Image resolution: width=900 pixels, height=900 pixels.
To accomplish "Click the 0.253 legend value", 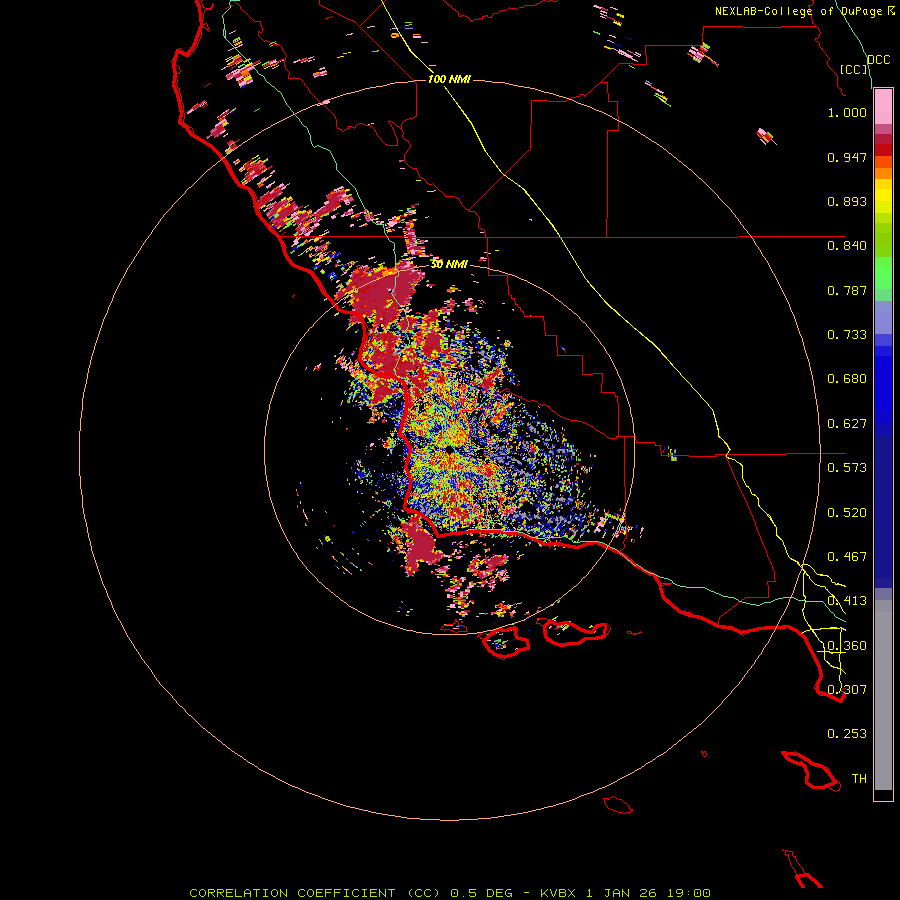I will [x=847, y=734].
